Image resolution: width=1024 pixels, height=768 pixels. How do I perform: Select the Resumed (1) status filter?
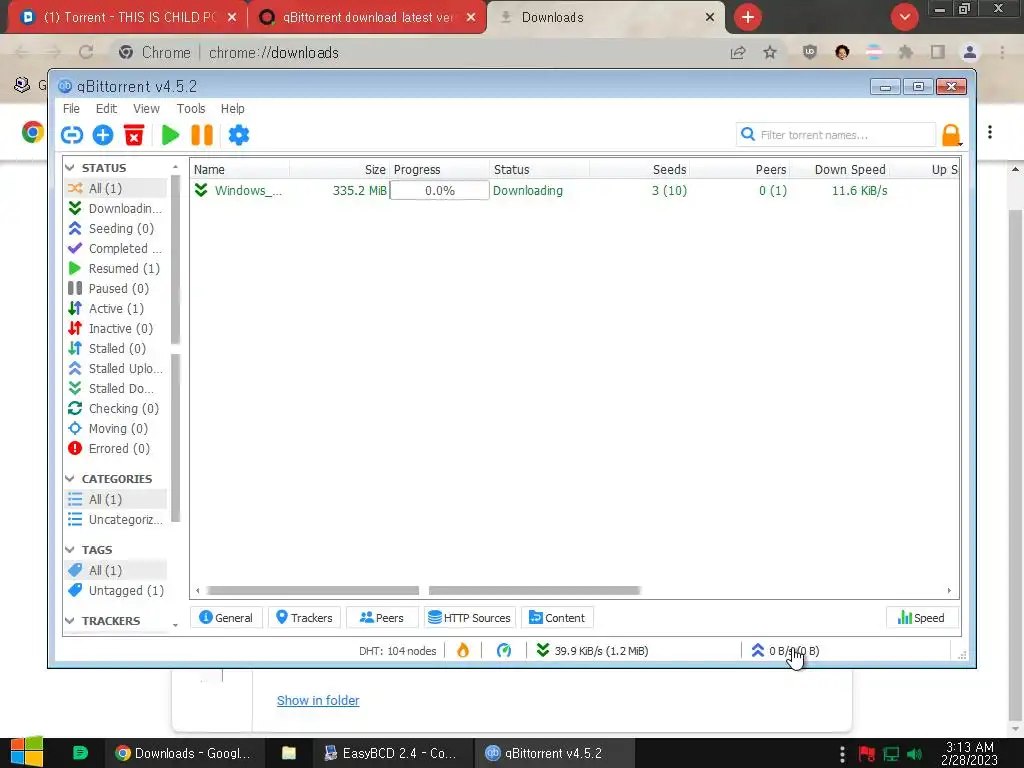point(116,268)
